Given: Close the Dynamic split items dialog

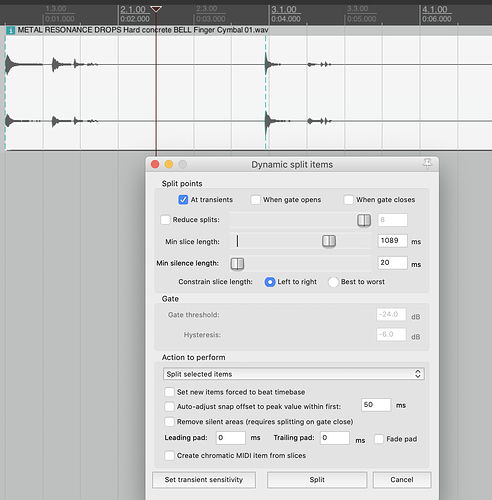Looking at the screenshot, I should click(155, 164).
